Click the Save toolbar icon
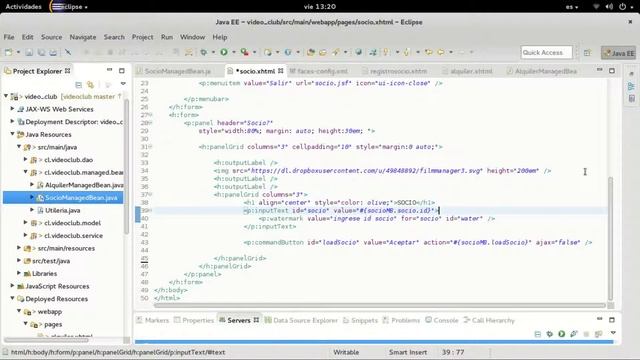Image resolution: width=640 pixels, height=360 pixels. click(x=29, y=52)
